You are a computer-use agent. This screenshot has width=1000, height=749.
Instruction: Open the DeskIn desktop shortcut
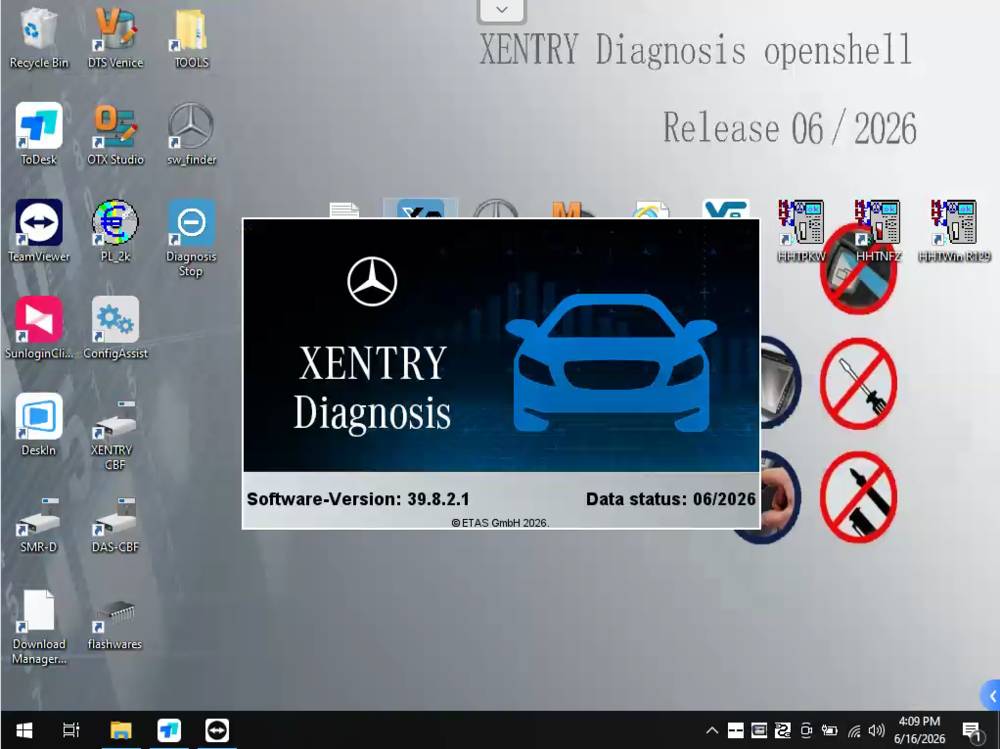click(38, 425)
